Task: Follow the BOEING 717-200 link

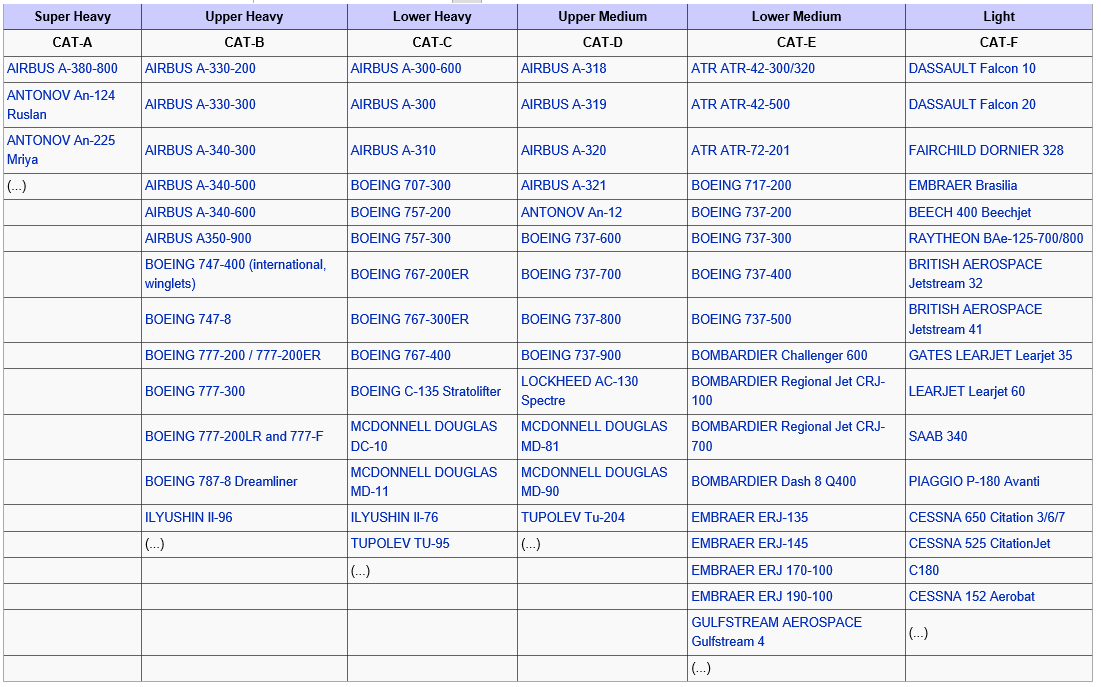Action: [x=741, y=185]
